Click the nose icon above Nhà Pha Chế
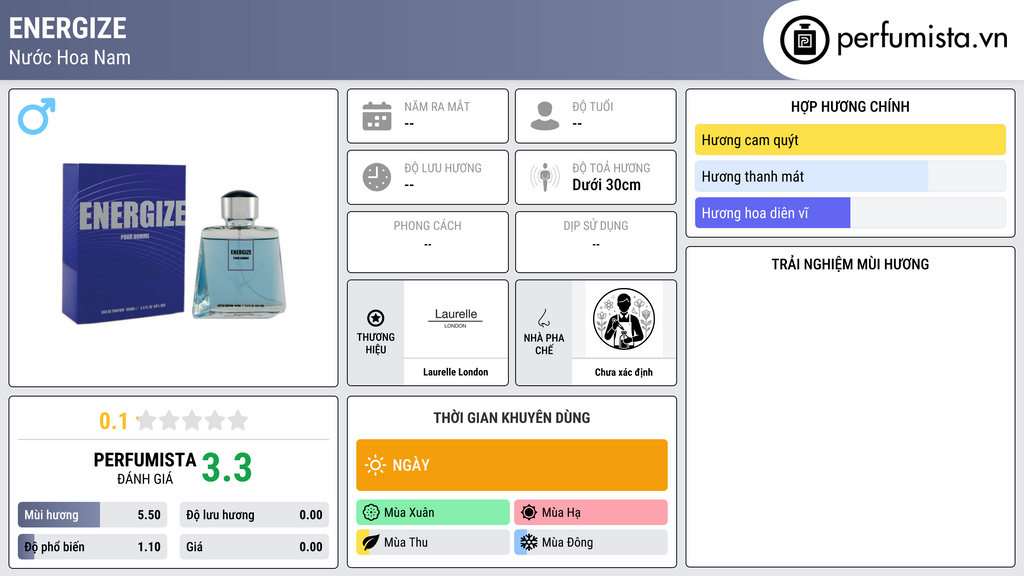Image resolution: width=1024 pixels, height=576 pixels. pyautogui.click(x=543, y=318)
